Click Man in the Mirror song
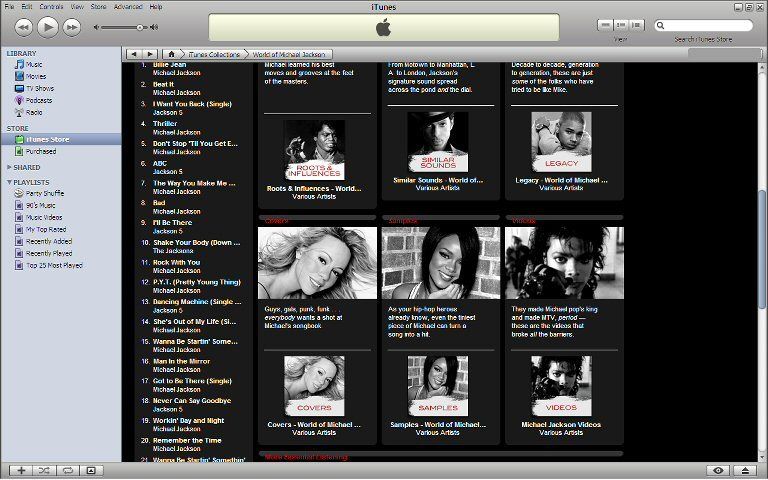Screen dimensions: 768x480 pyautogui.click(x=181, y=361)
